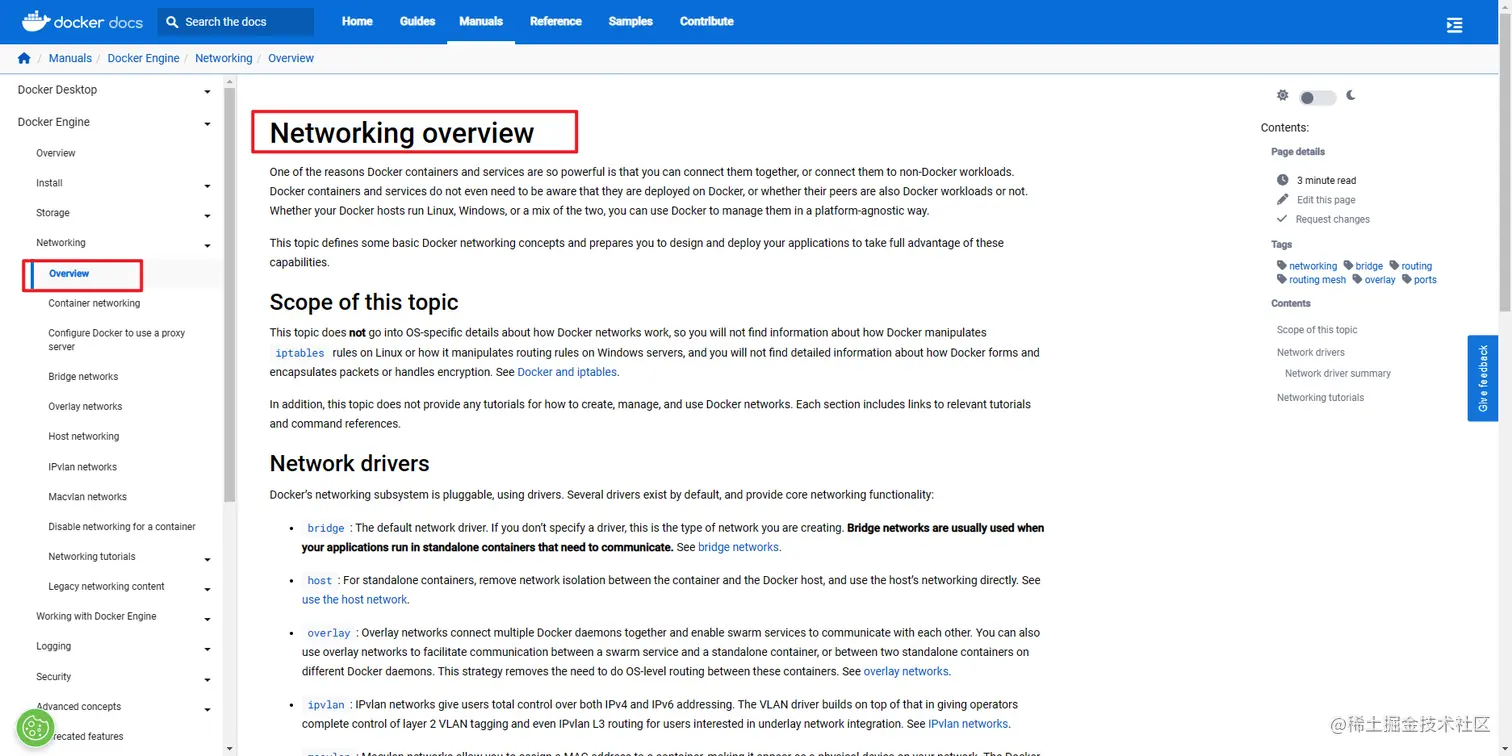Click the tag icon beside routing mesh
This screenshot has width=1512, height=756.
point(1282,279)
